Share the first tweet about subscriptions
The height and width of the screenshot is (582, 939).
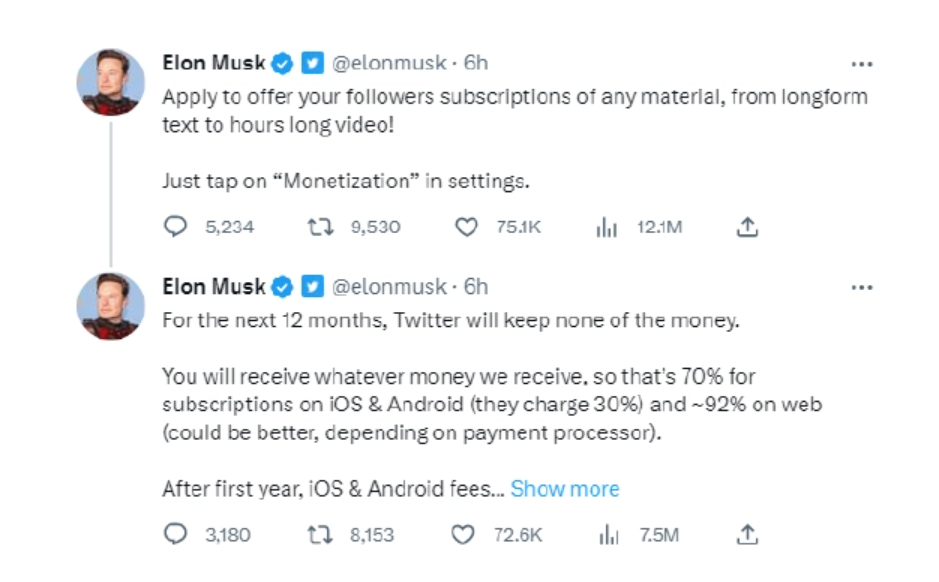pos(748,227)
